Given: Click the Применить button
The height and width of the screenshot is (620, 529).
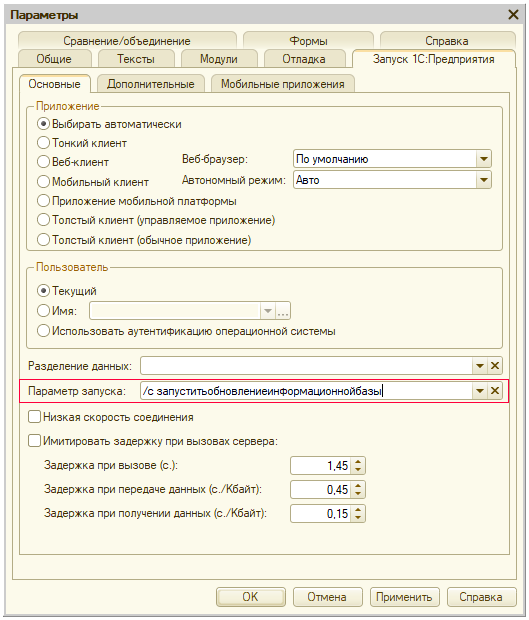Looking at the screenshot, I should [404, 597].
